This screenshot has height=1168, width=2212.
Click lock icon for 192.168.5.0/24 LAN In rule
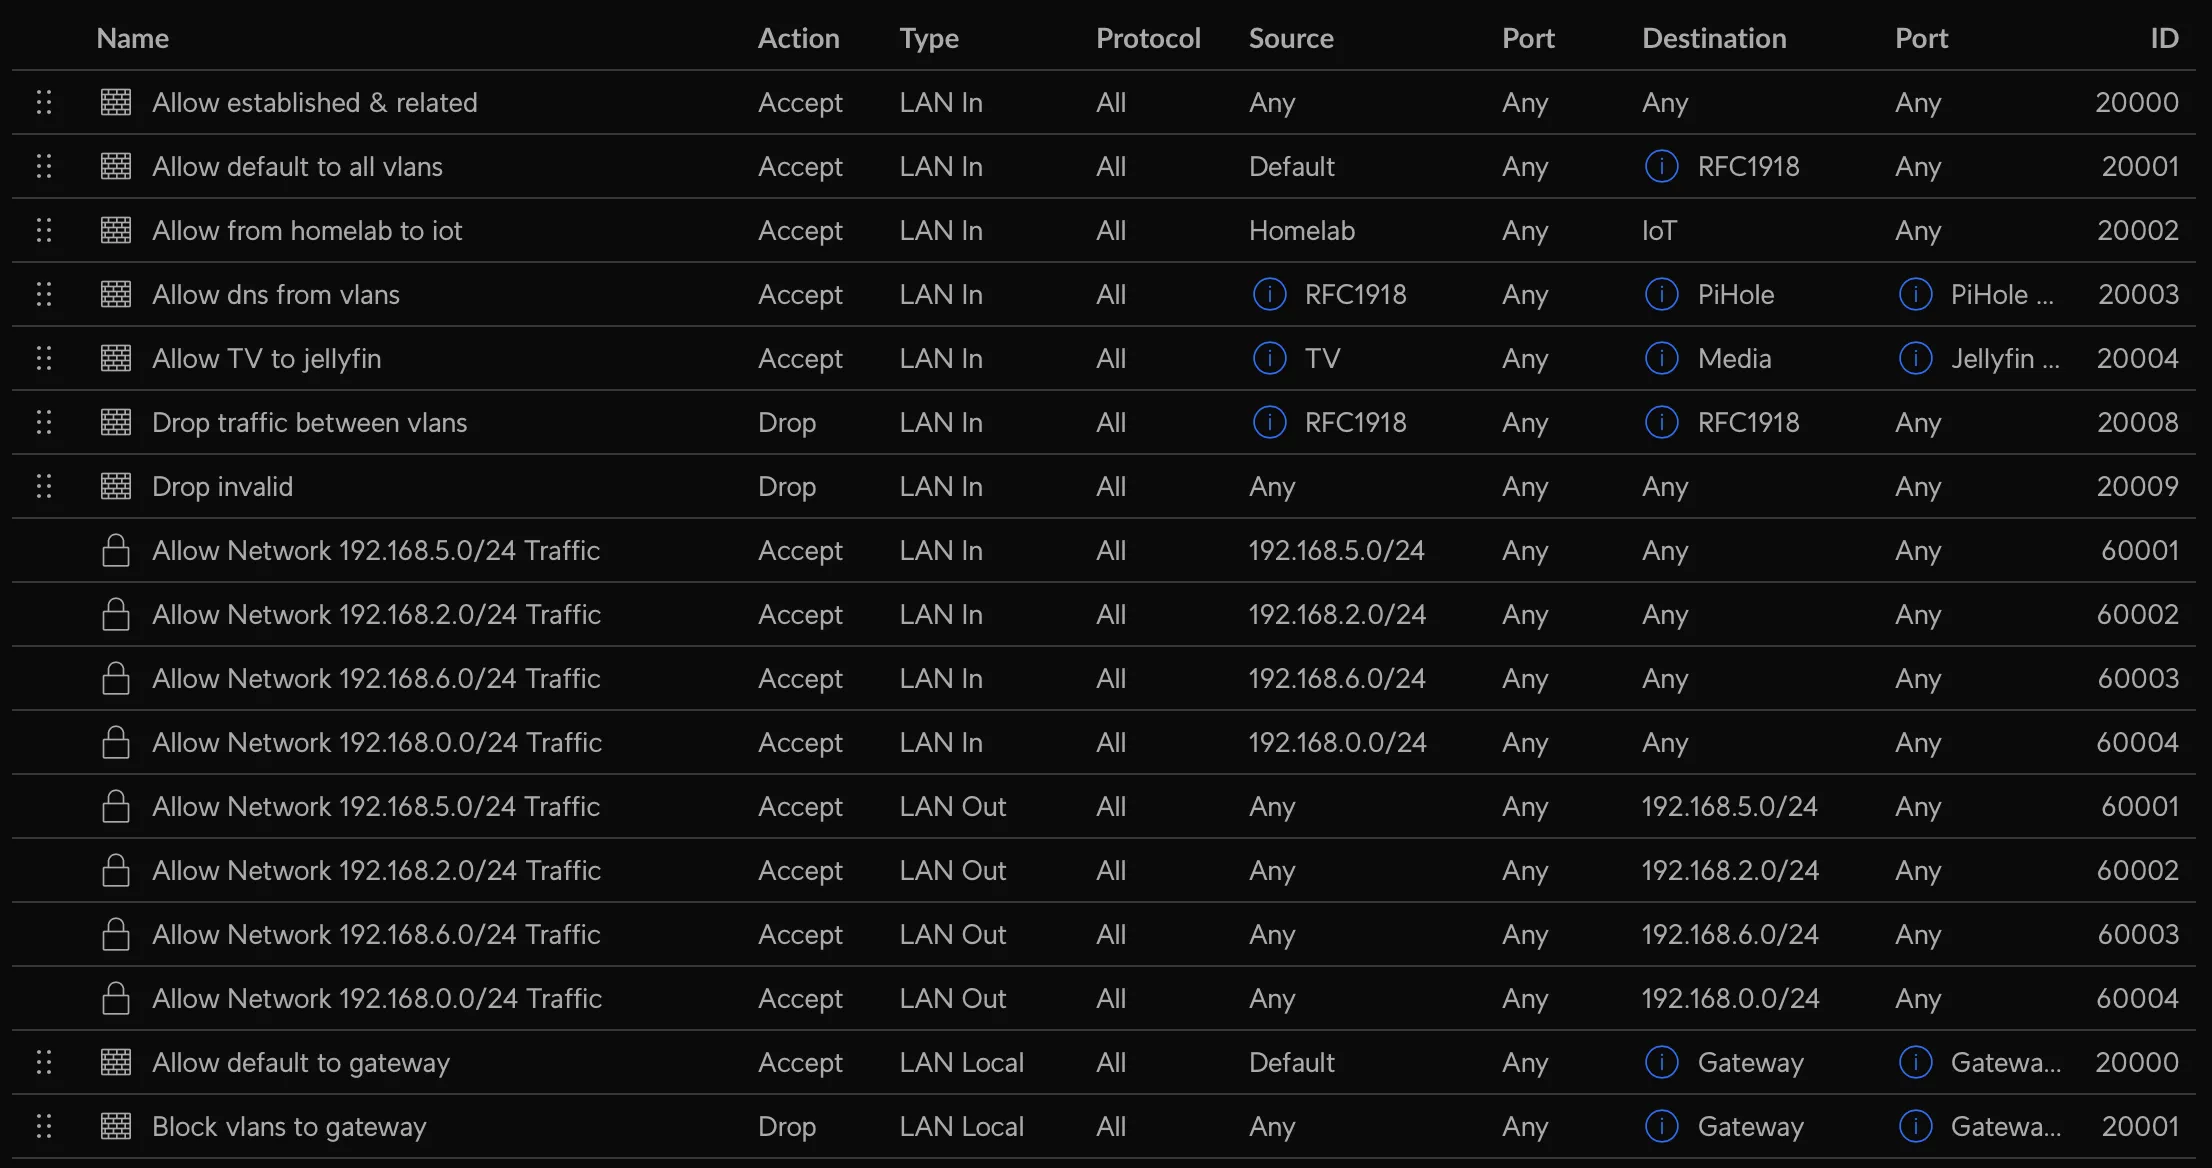[116, 550]
